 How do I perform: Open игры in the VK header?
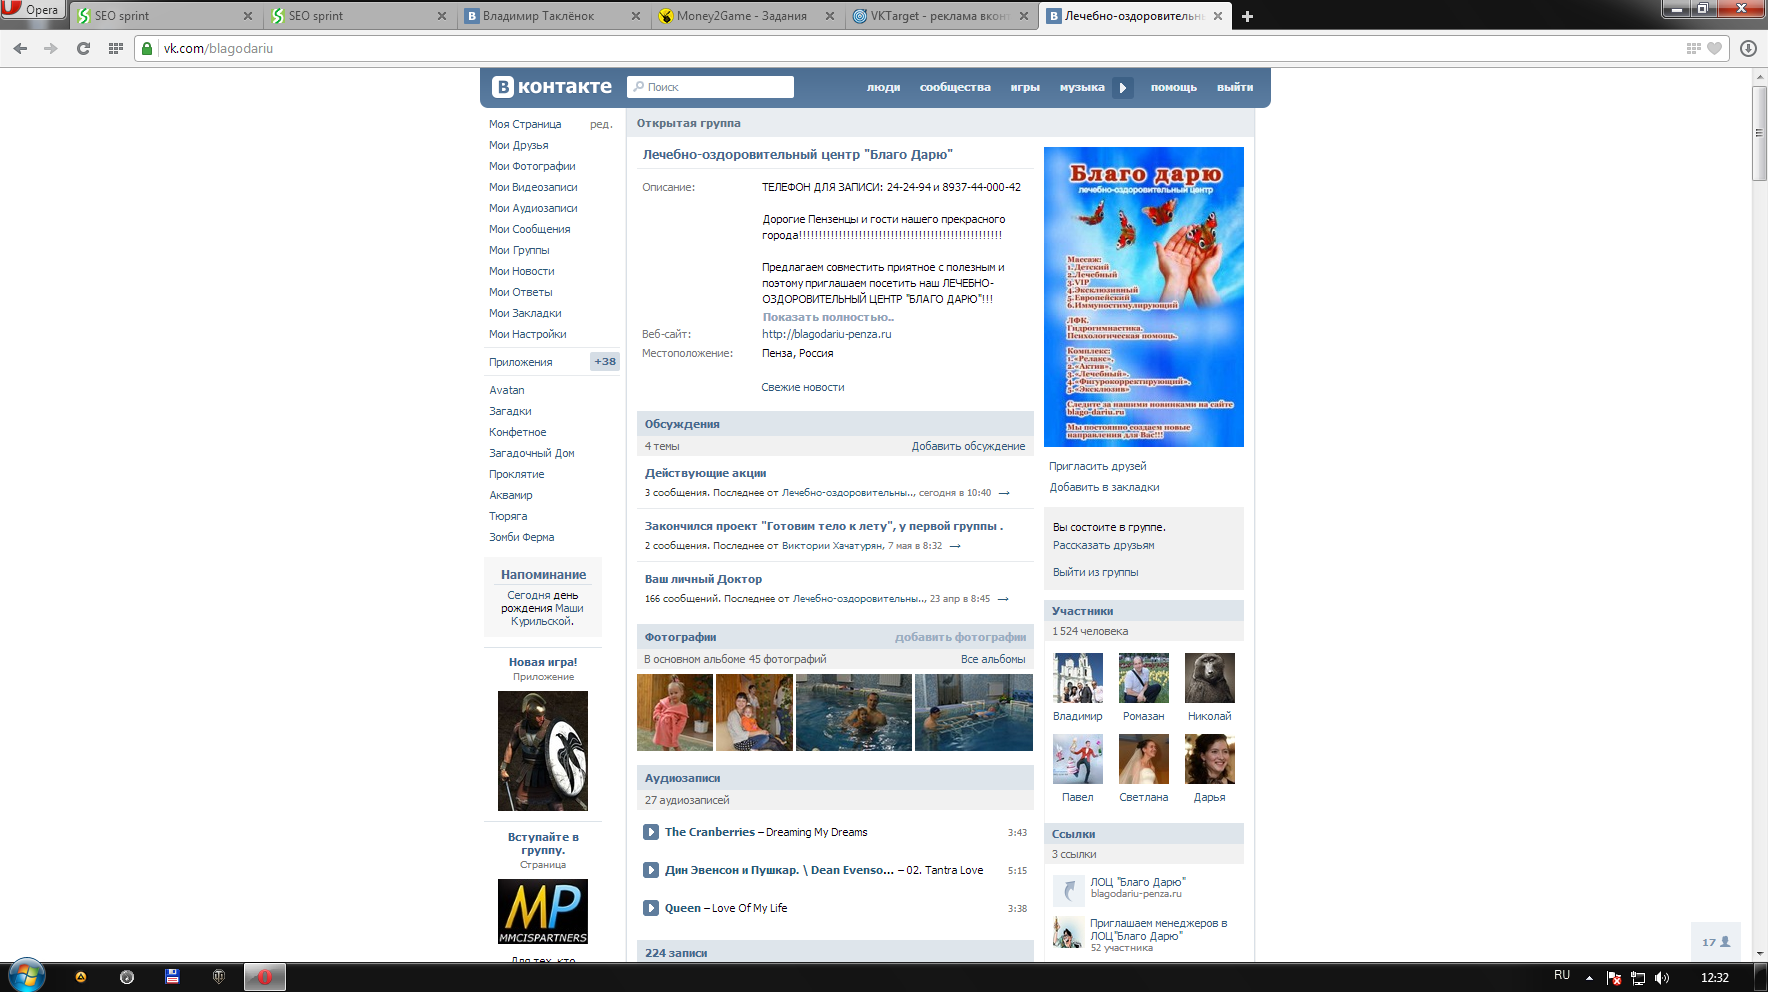[1025, 87]
